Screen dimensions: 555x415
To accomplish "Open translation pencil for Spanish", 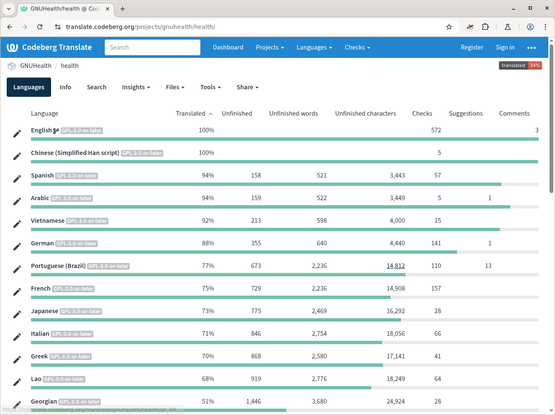I will pyautogui.click(x=17, y=179).
